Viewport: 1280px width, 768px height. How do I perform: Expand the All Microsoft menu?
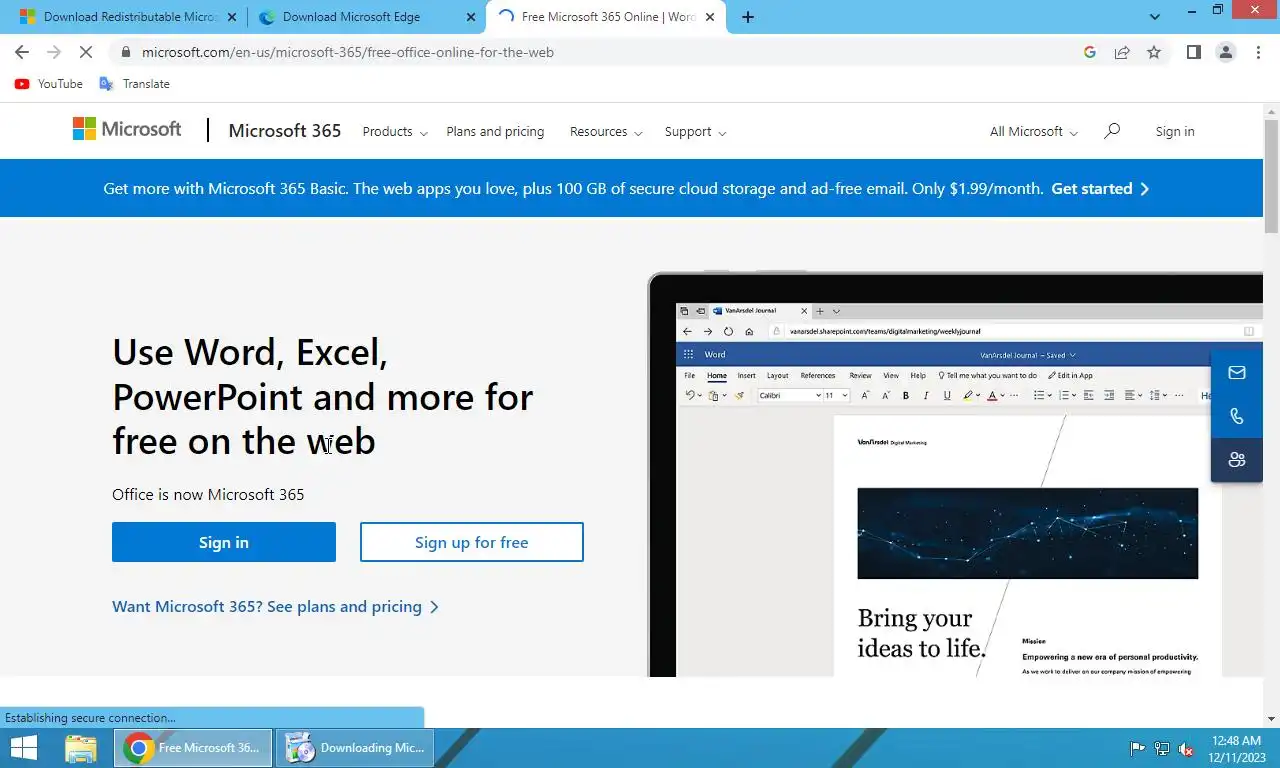coord(1034,131)
